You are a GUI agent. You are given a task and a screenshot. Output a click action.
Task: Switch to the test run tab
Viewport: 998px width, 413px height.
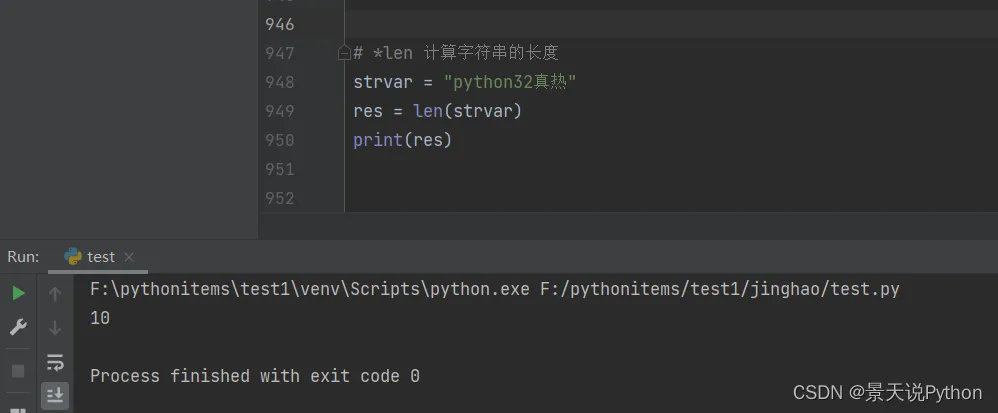click(100, 257)
